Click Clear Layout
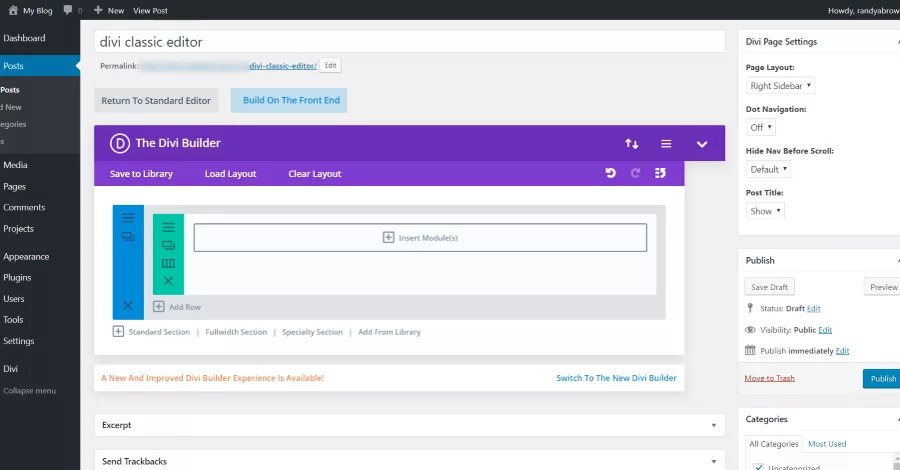Image resolution: width=900 pixels, height=470 pixels. [315, 174]
